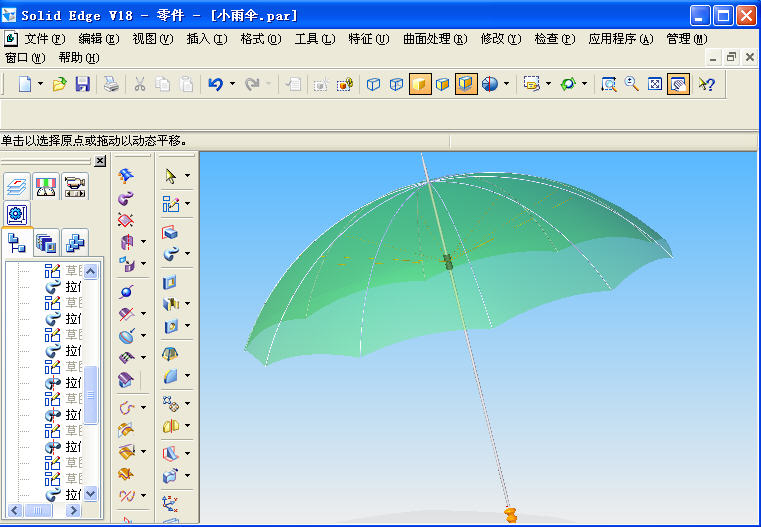This screenshot has width=761, height=527.
Task: Choose the Mirror copy feature tool
Action: [x=170, y=426]
